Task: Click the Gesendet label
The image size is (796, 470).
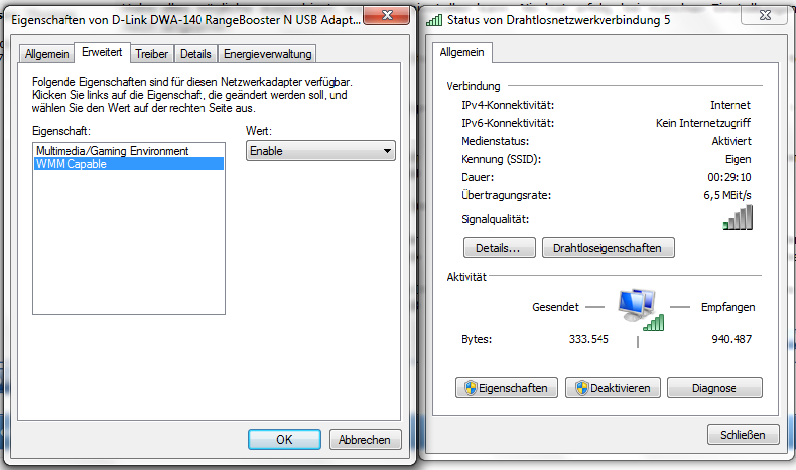Action: [x=555, y=307]
